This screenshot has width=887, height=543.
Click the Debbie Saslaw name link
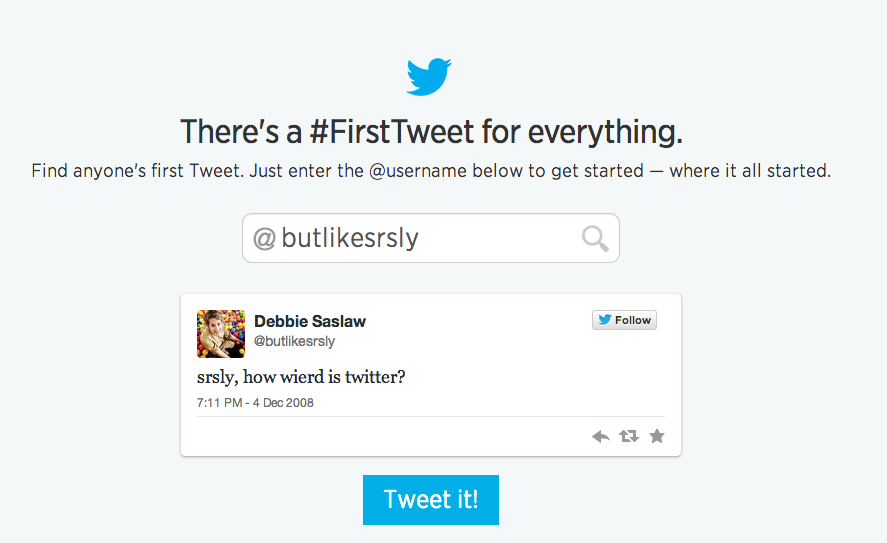[310, 321]
